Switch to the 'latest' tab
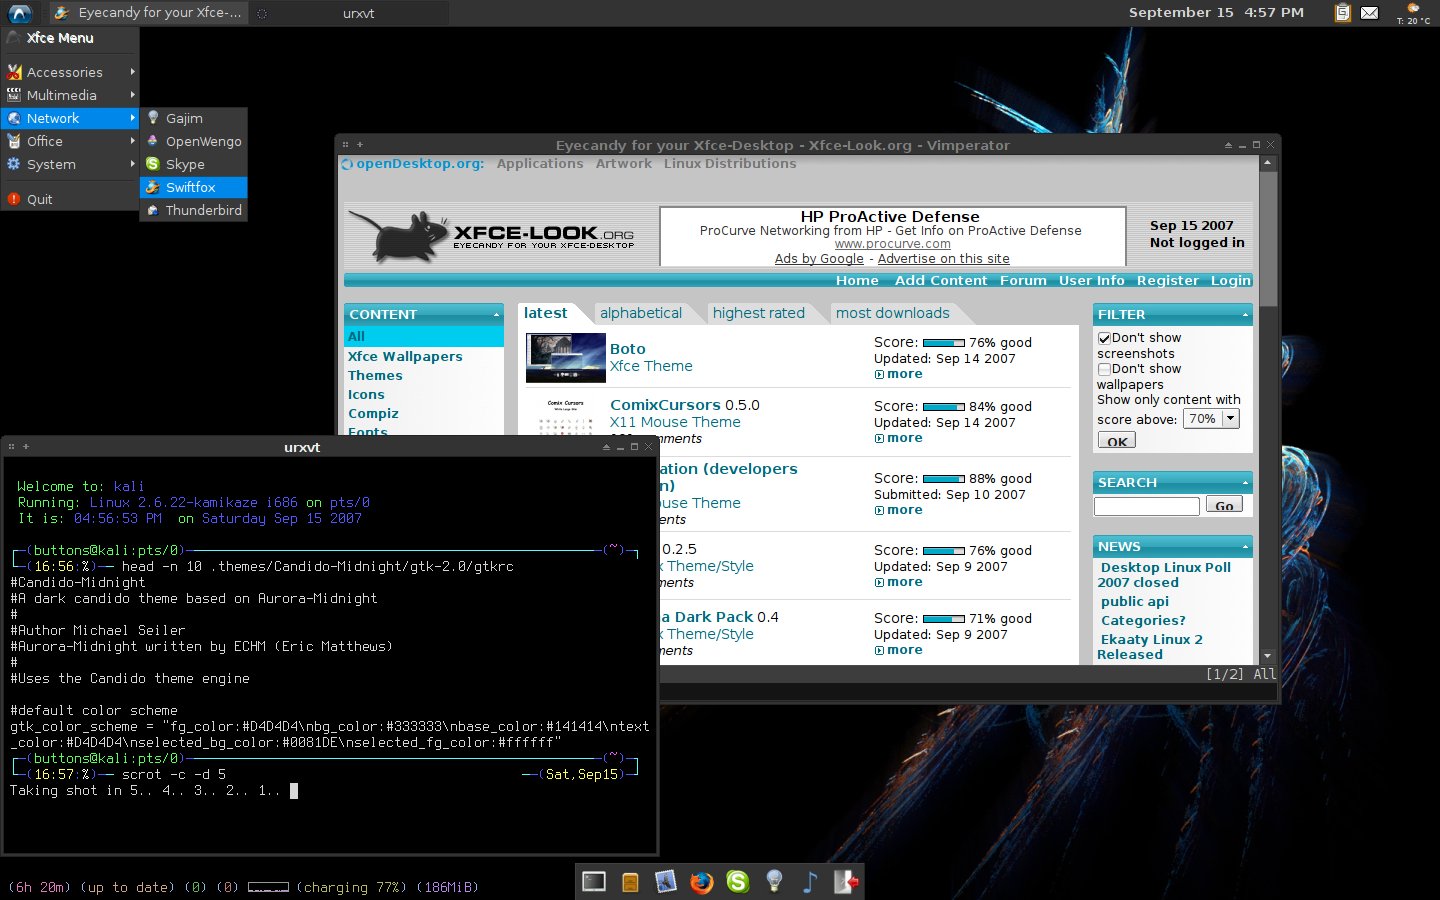1440x900 pixels. 545,313
